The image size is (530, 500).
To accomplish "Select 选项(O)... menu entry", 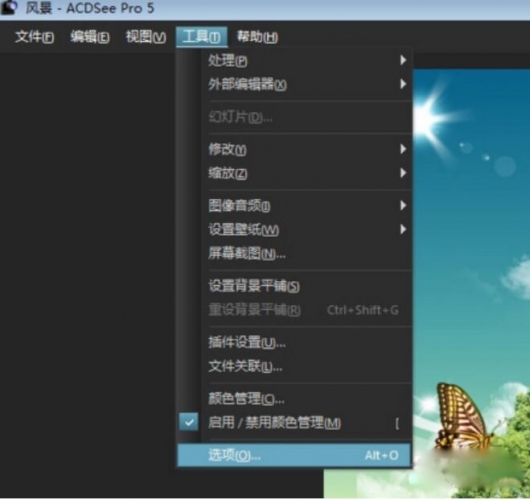I will tap(294, 455).
